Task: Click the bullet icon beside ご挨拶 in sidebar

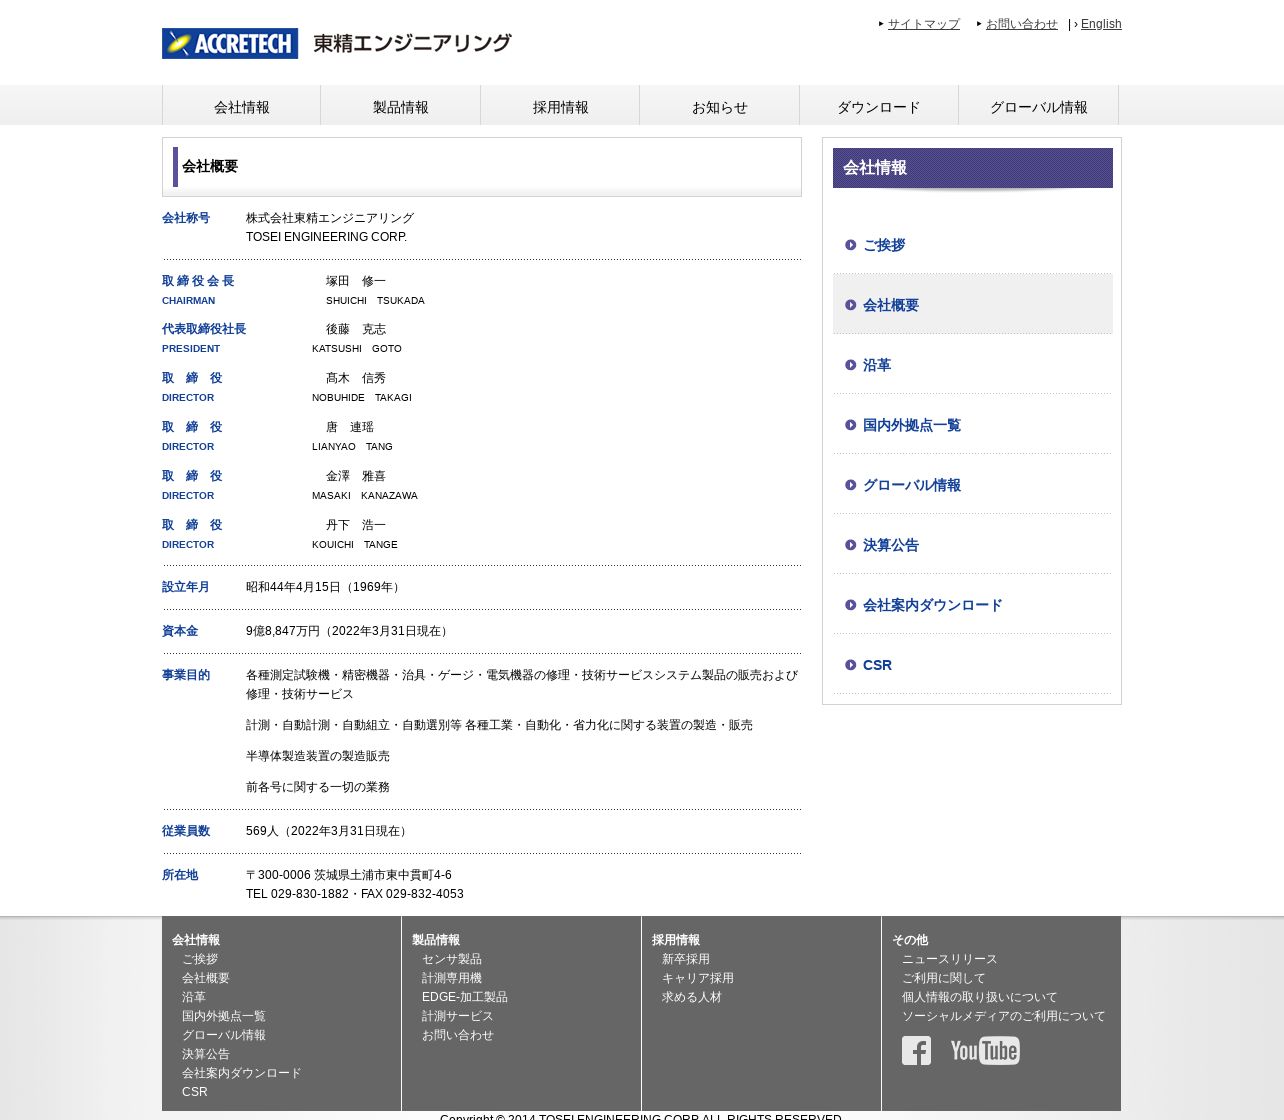Action: tap(851, 245)
